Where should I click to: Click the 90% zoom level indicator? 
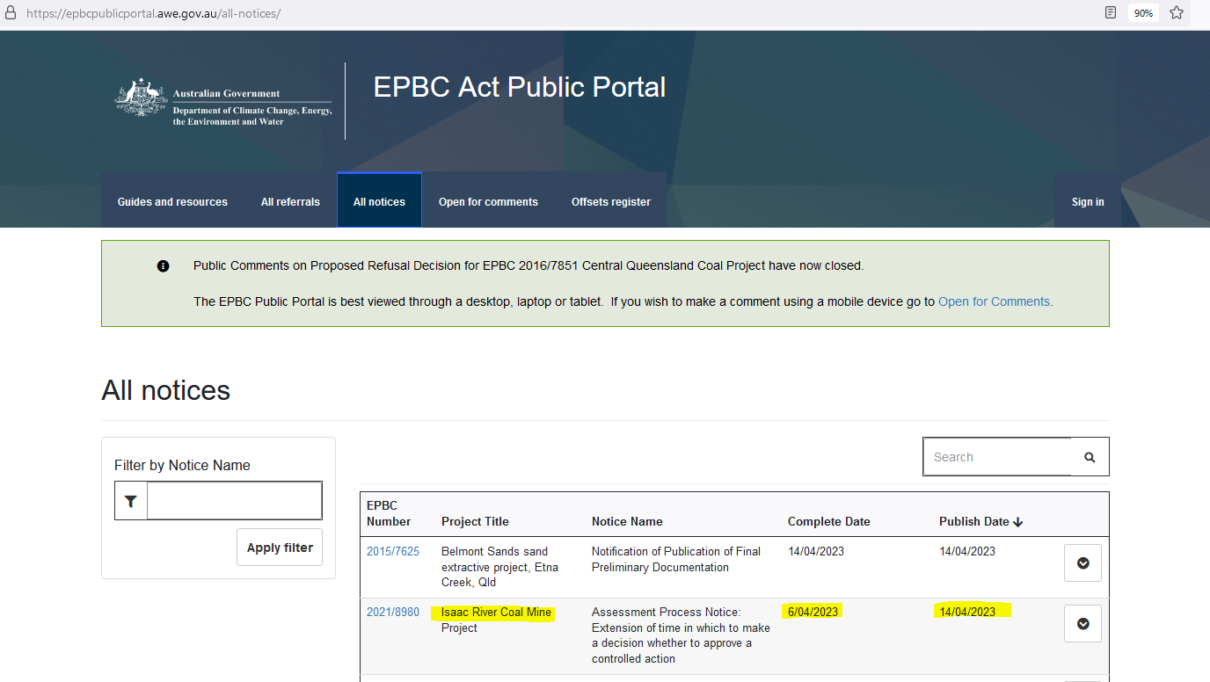1142,13
